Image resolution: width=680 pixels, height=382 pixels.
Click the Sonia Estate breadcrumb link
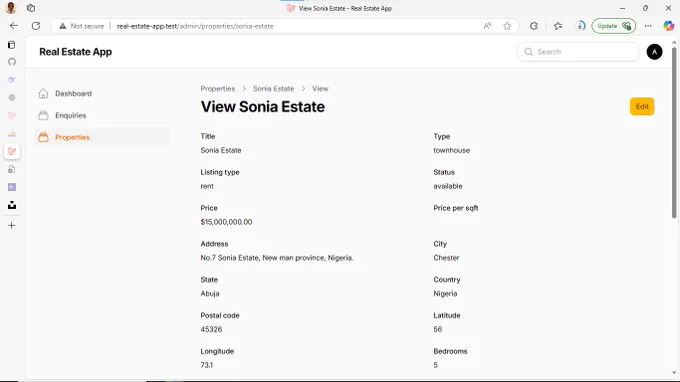[x=274, y=88]
